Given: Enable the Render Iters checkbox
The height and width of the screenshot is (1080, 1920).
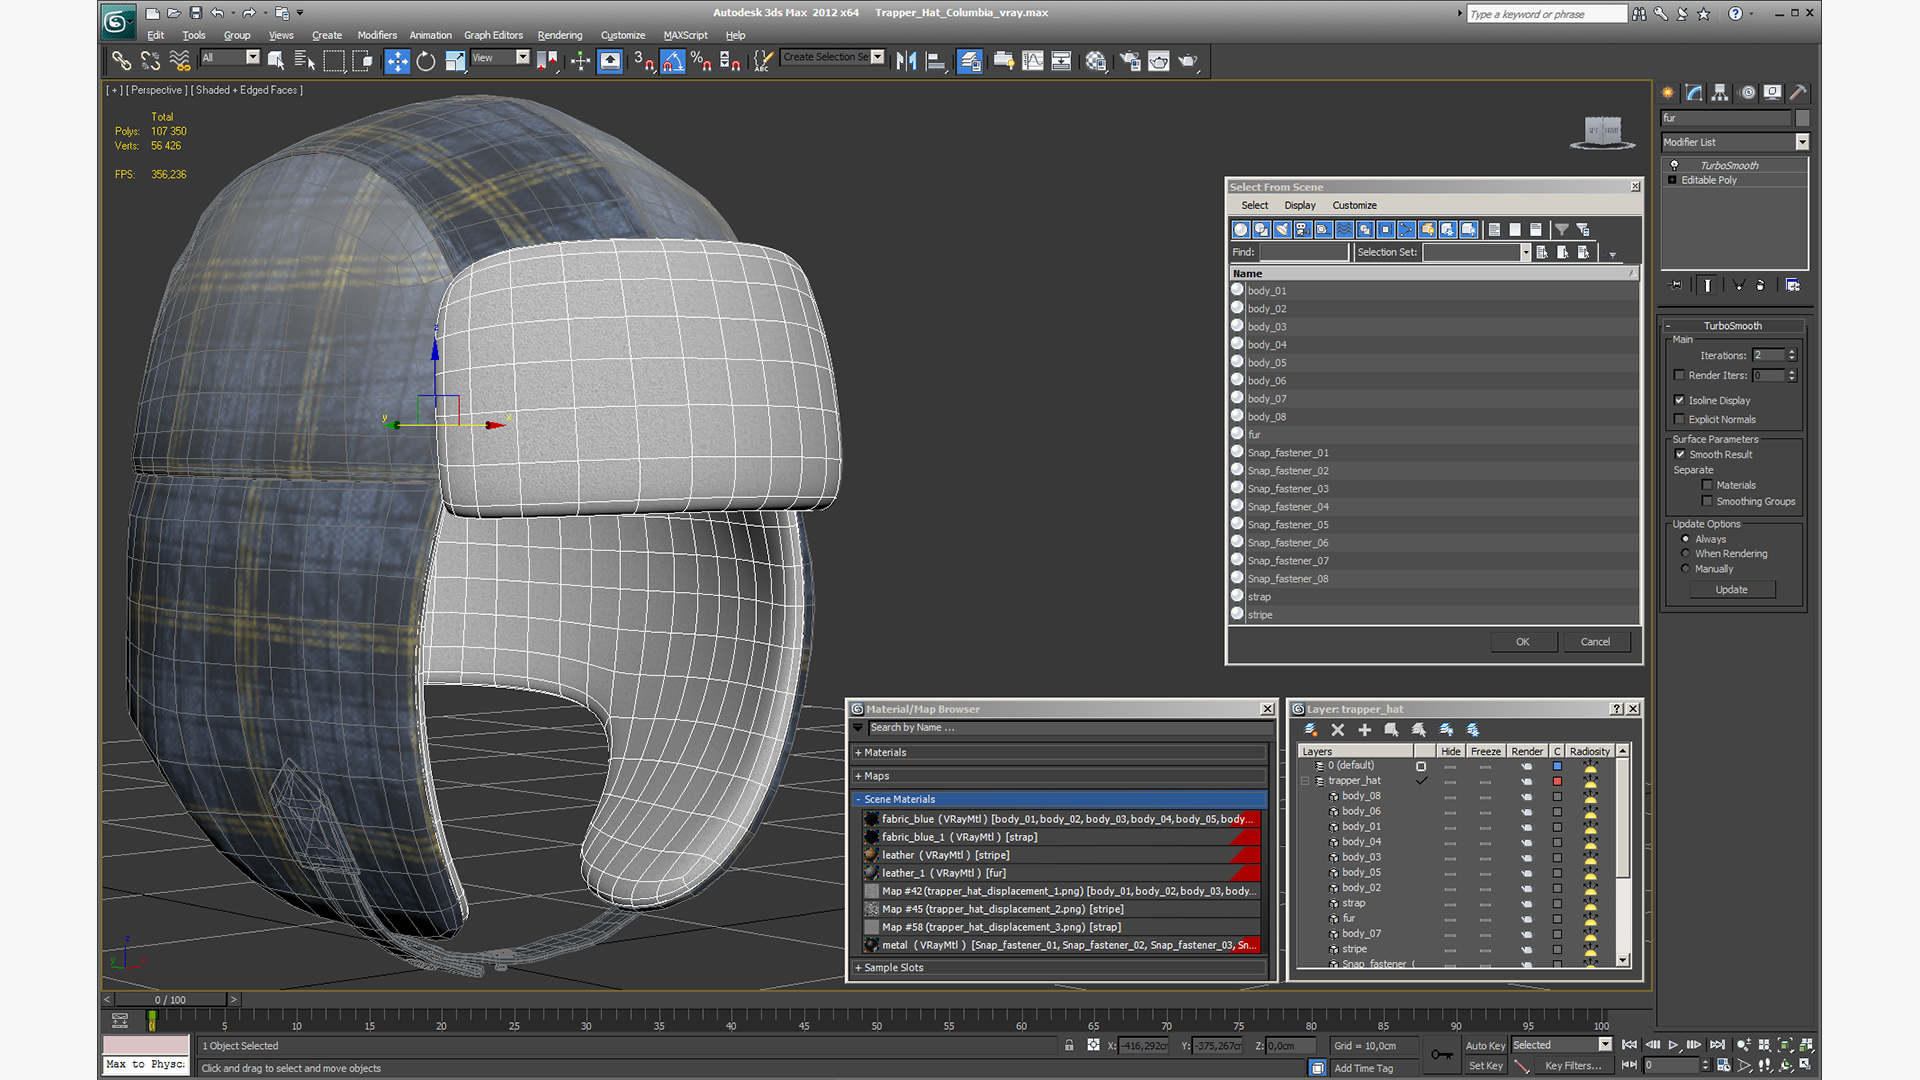Looking at the screenshot, I should [1679, 375].
